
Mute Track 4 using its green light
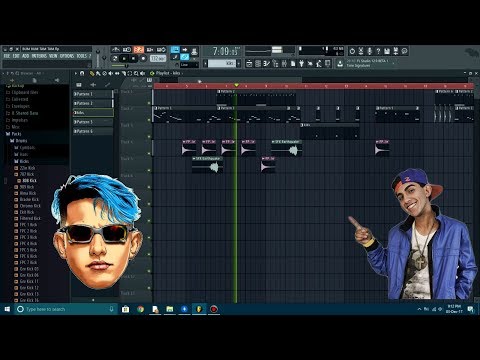(x=149, y=153)
